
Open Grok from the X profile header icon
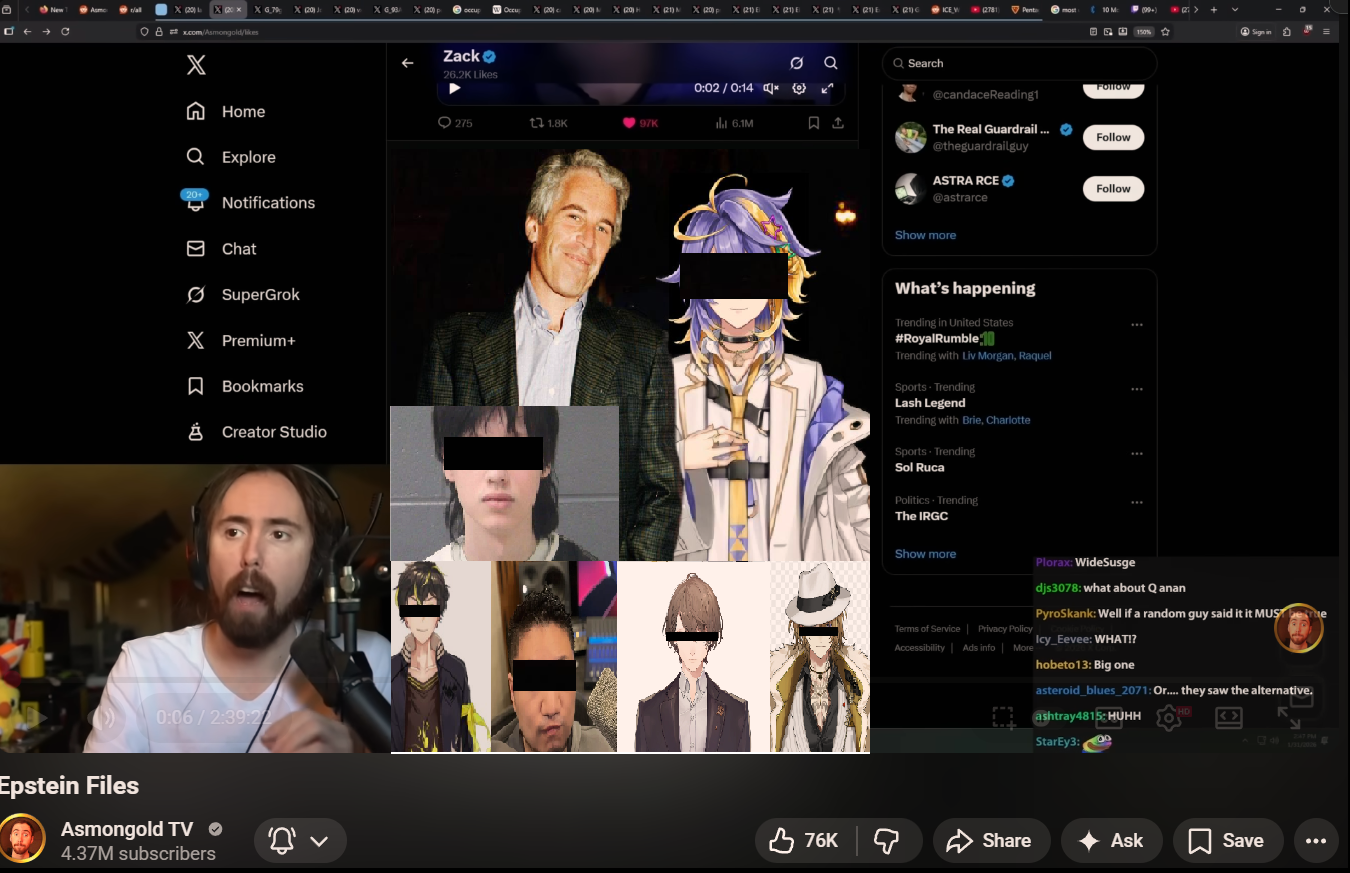click(797, 63)
